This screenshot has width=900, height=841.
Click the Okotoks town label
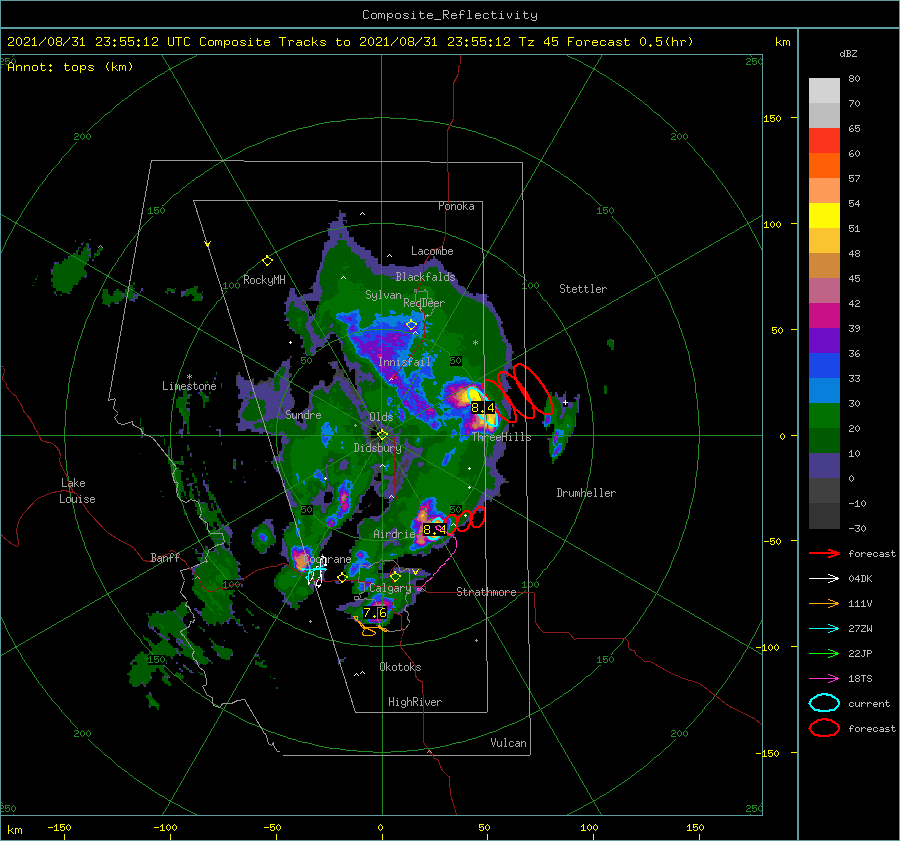pos(400,667)
